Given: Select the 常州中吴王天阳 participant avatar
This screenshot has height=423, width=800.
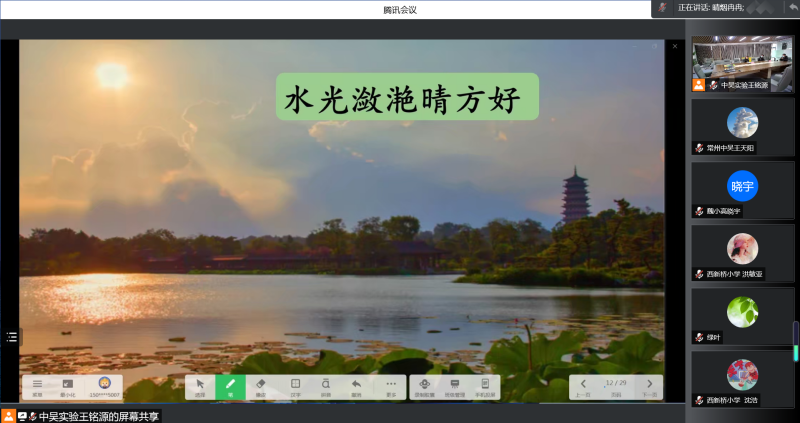Looking at the screenshot, I should (x=742, y=122).
